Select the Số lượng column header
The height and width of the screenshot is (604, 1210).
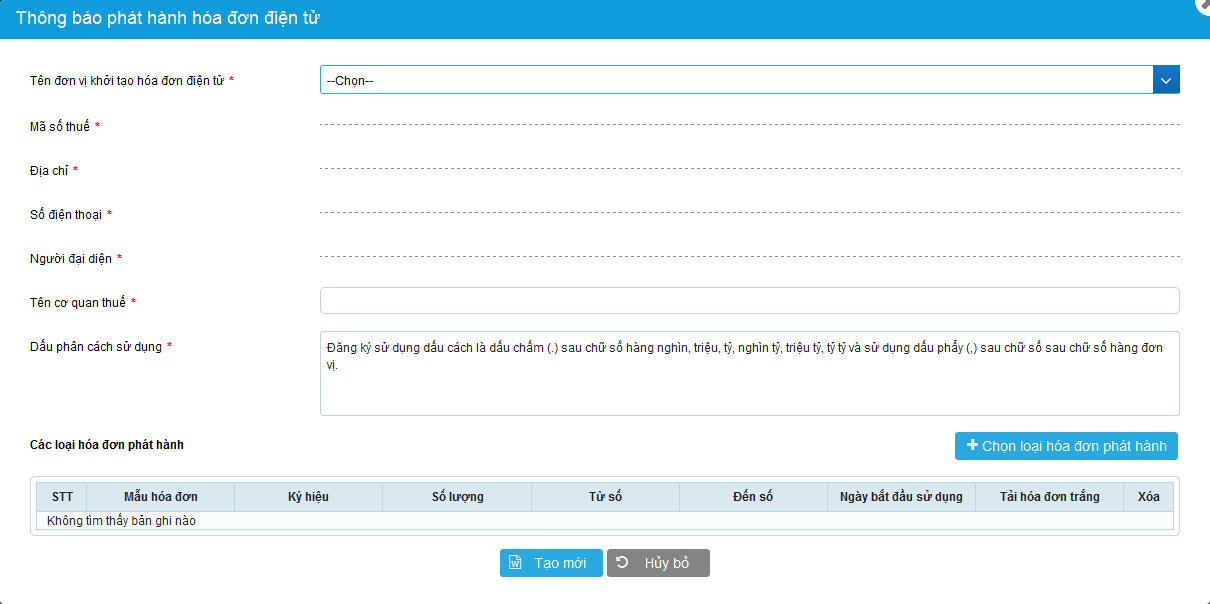click(457, 497)
